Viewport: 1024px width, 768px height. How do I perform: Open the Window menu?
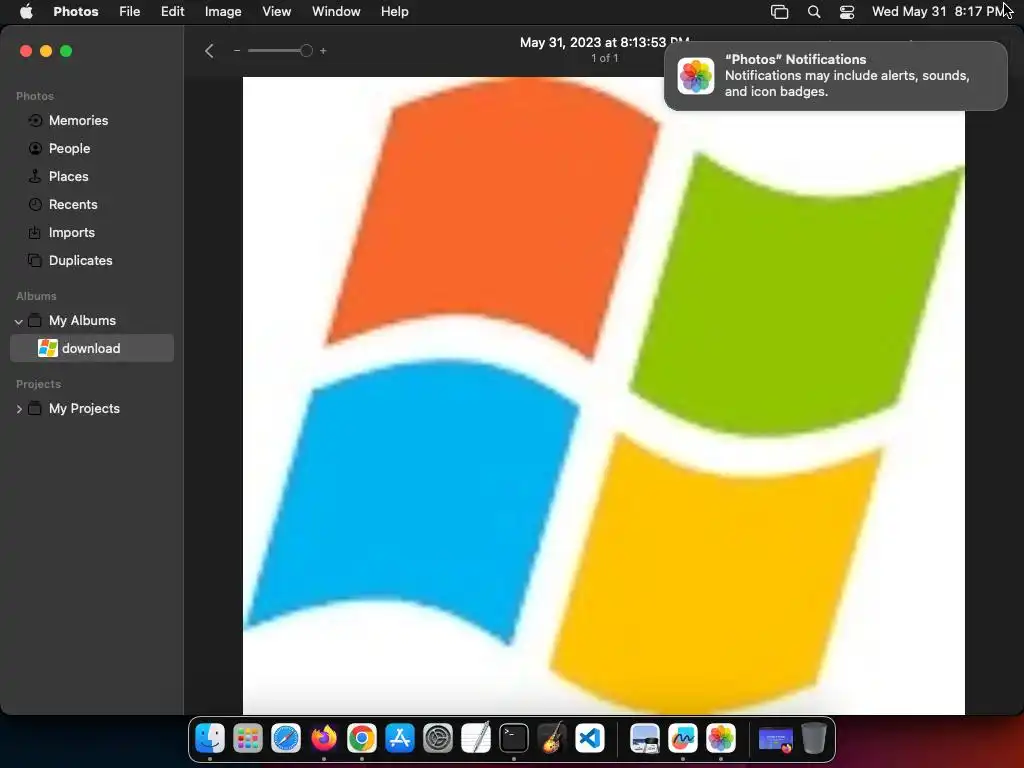tap(336, 12)
